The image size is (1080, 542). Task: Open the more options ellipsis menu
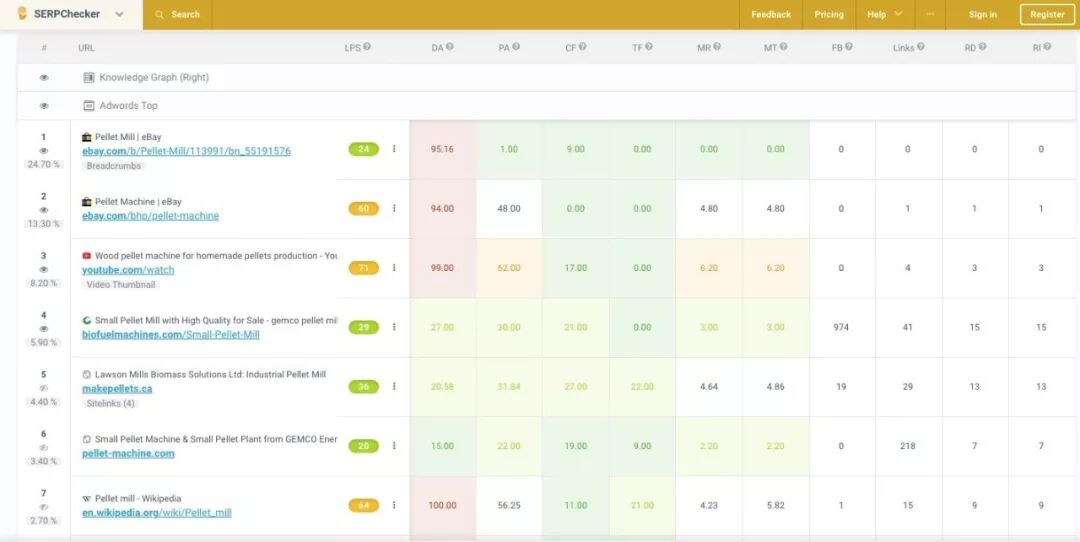click(x=930, y=14)
